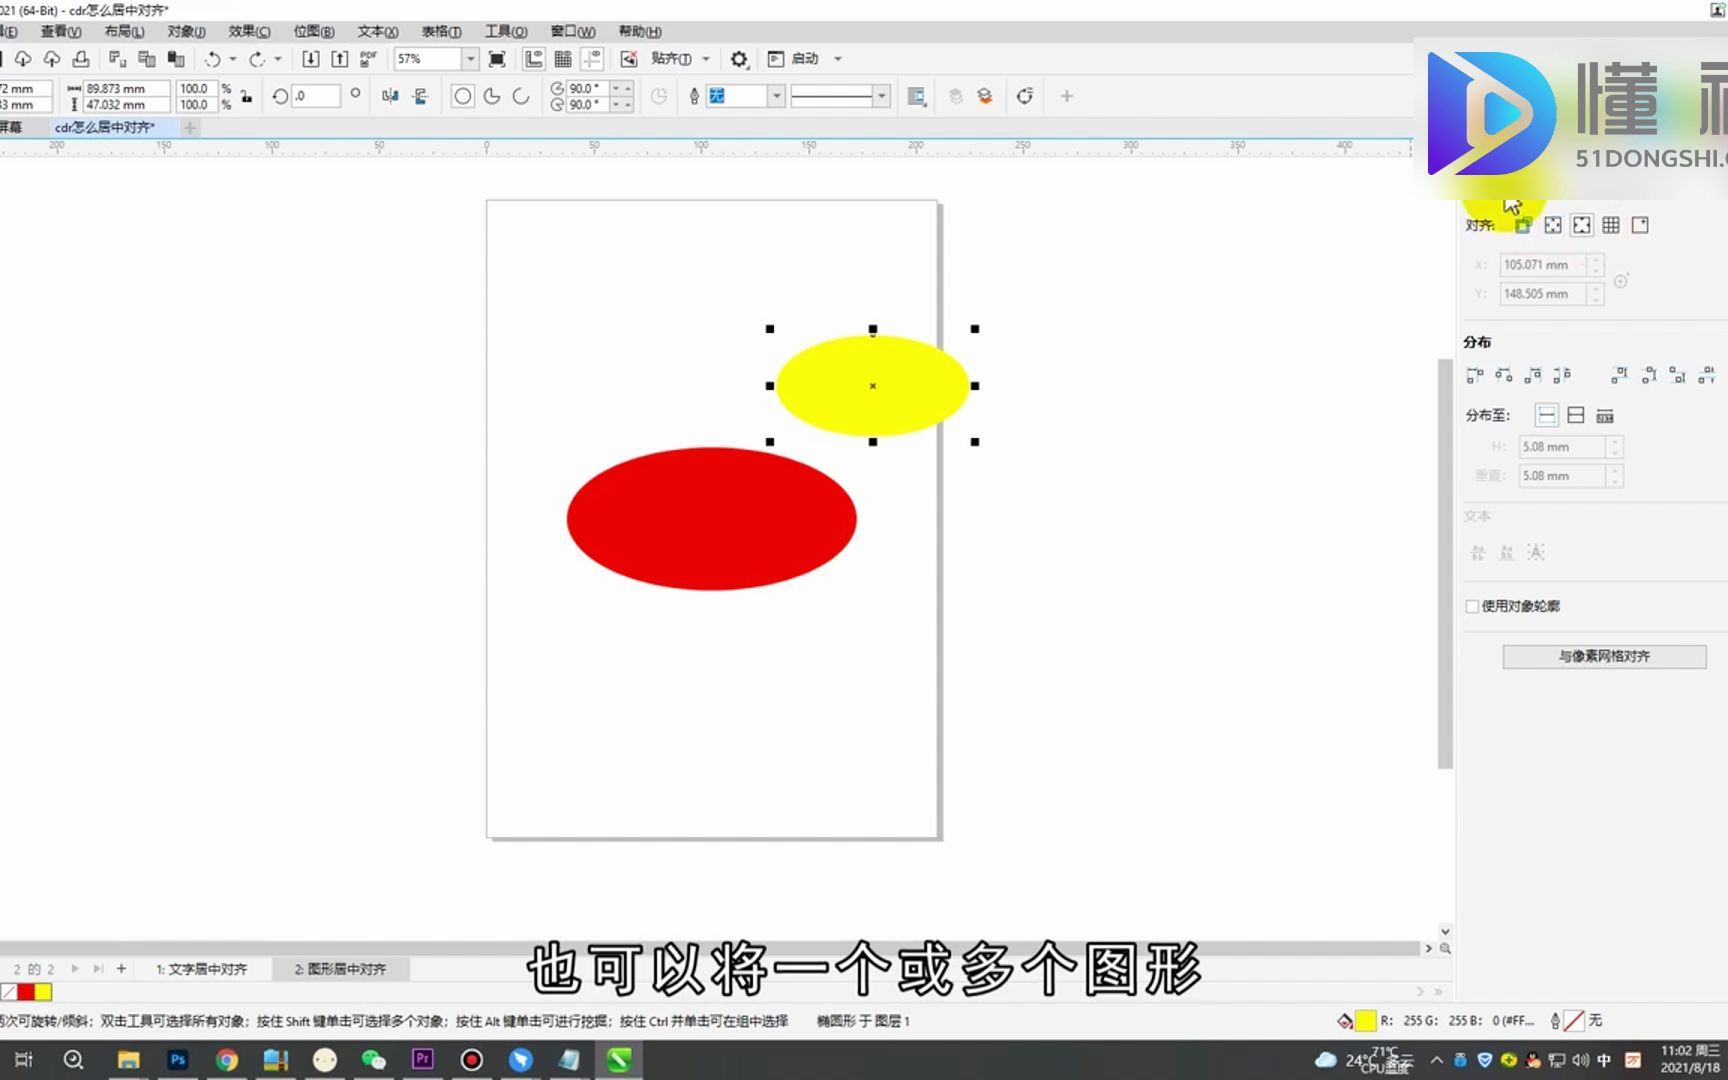Viewport: 1728px width, 1080px height.
Task: Click the Redo arrow icon
Action: 257,59
